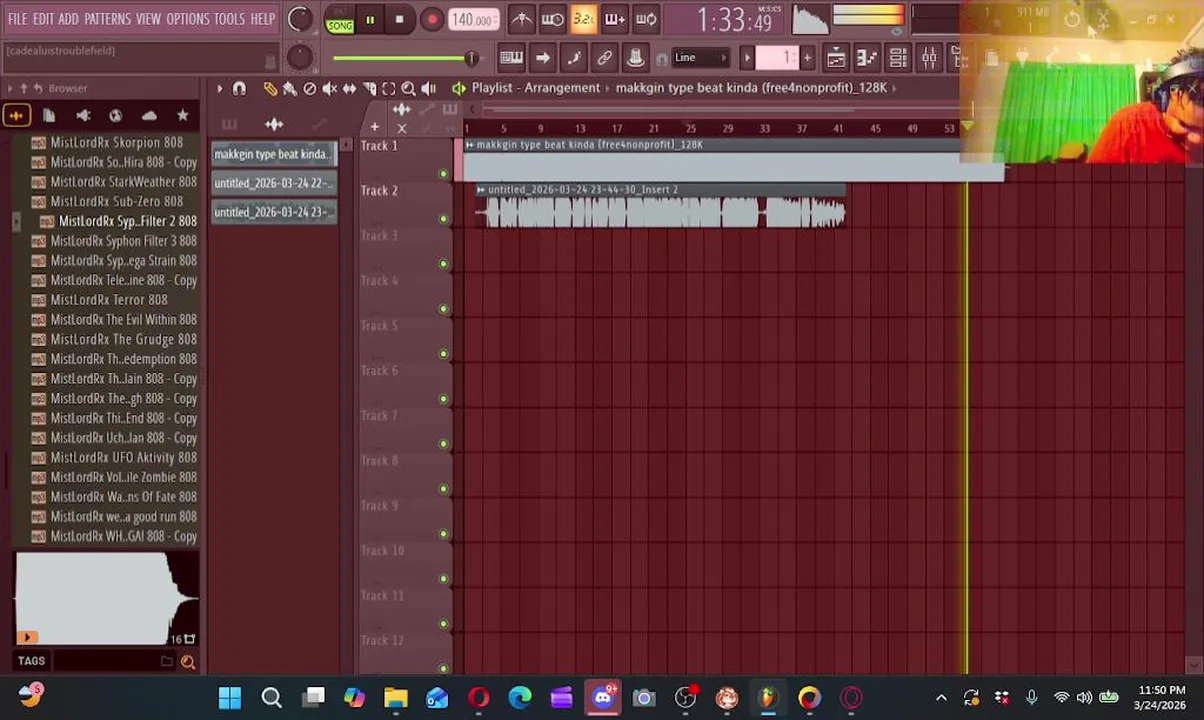Open the multilink knob controller icon
This screenshot has height=720, width=1204.
[636, 58]
